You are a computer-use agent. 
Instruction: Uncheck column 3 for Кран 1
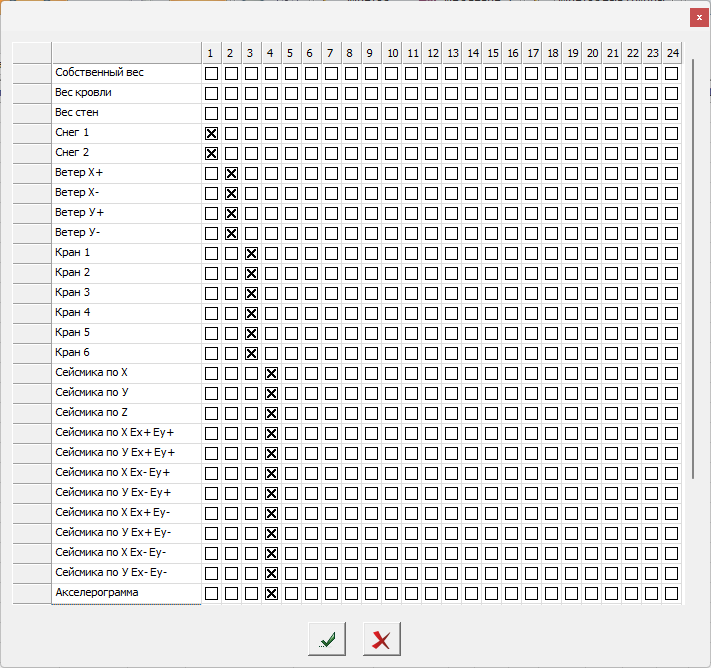pyautogui.click(x=251, y=253)
